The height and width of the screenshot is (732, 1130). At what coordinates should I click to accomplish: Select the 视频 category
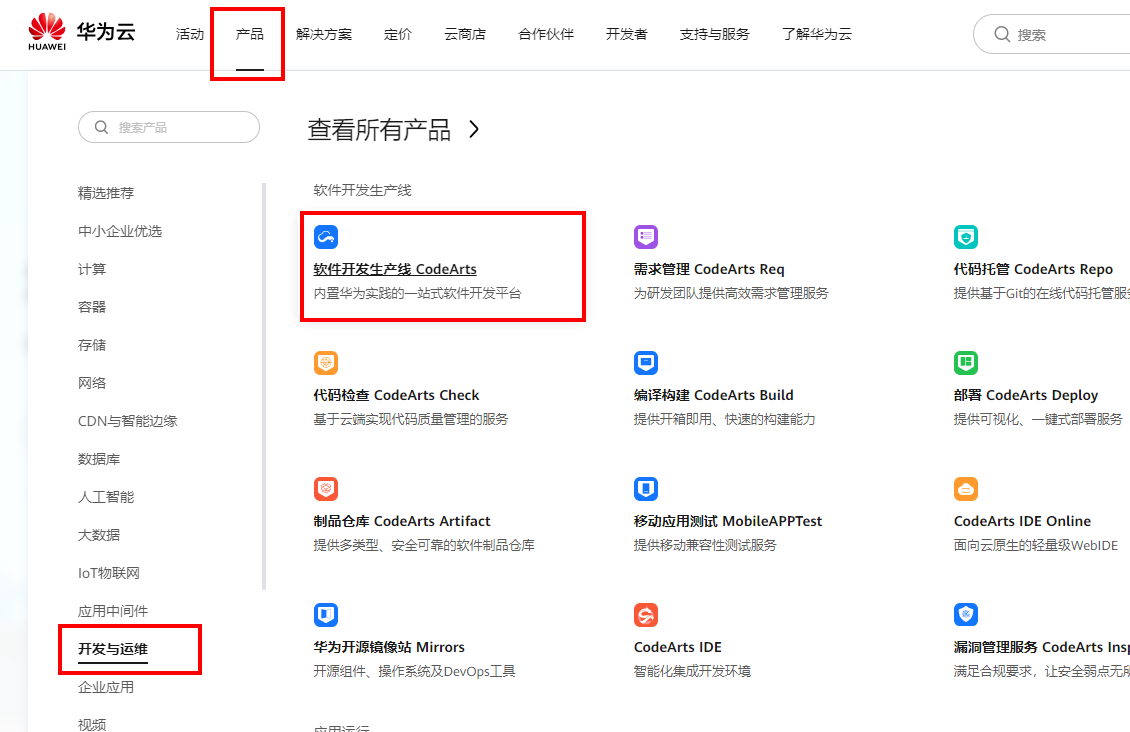pos(92,724)
